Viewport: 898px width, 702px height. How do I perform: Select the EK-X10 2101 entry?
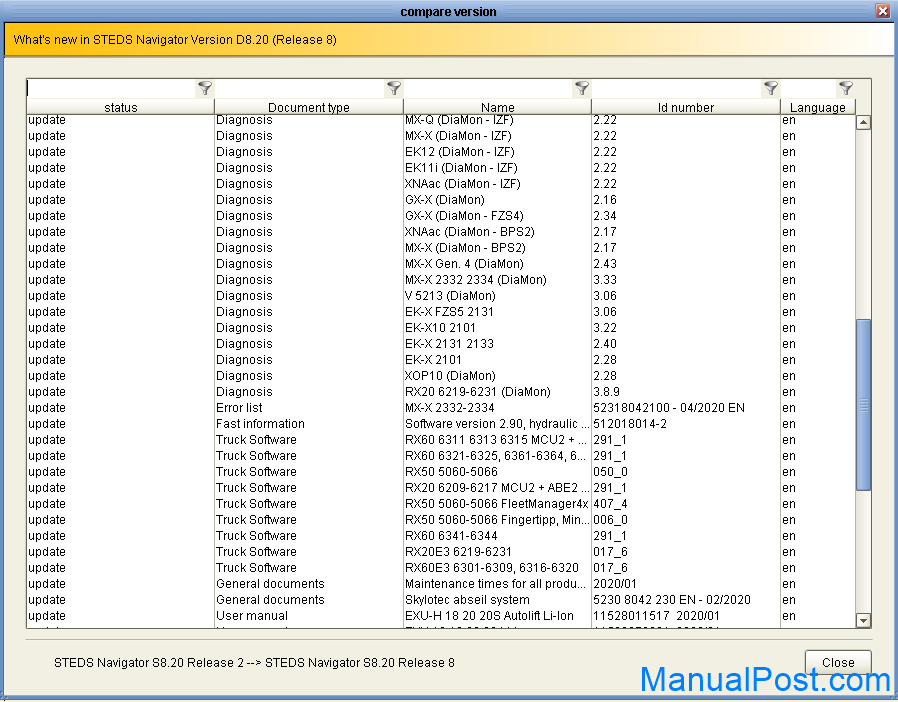click(x=440, y=328)
